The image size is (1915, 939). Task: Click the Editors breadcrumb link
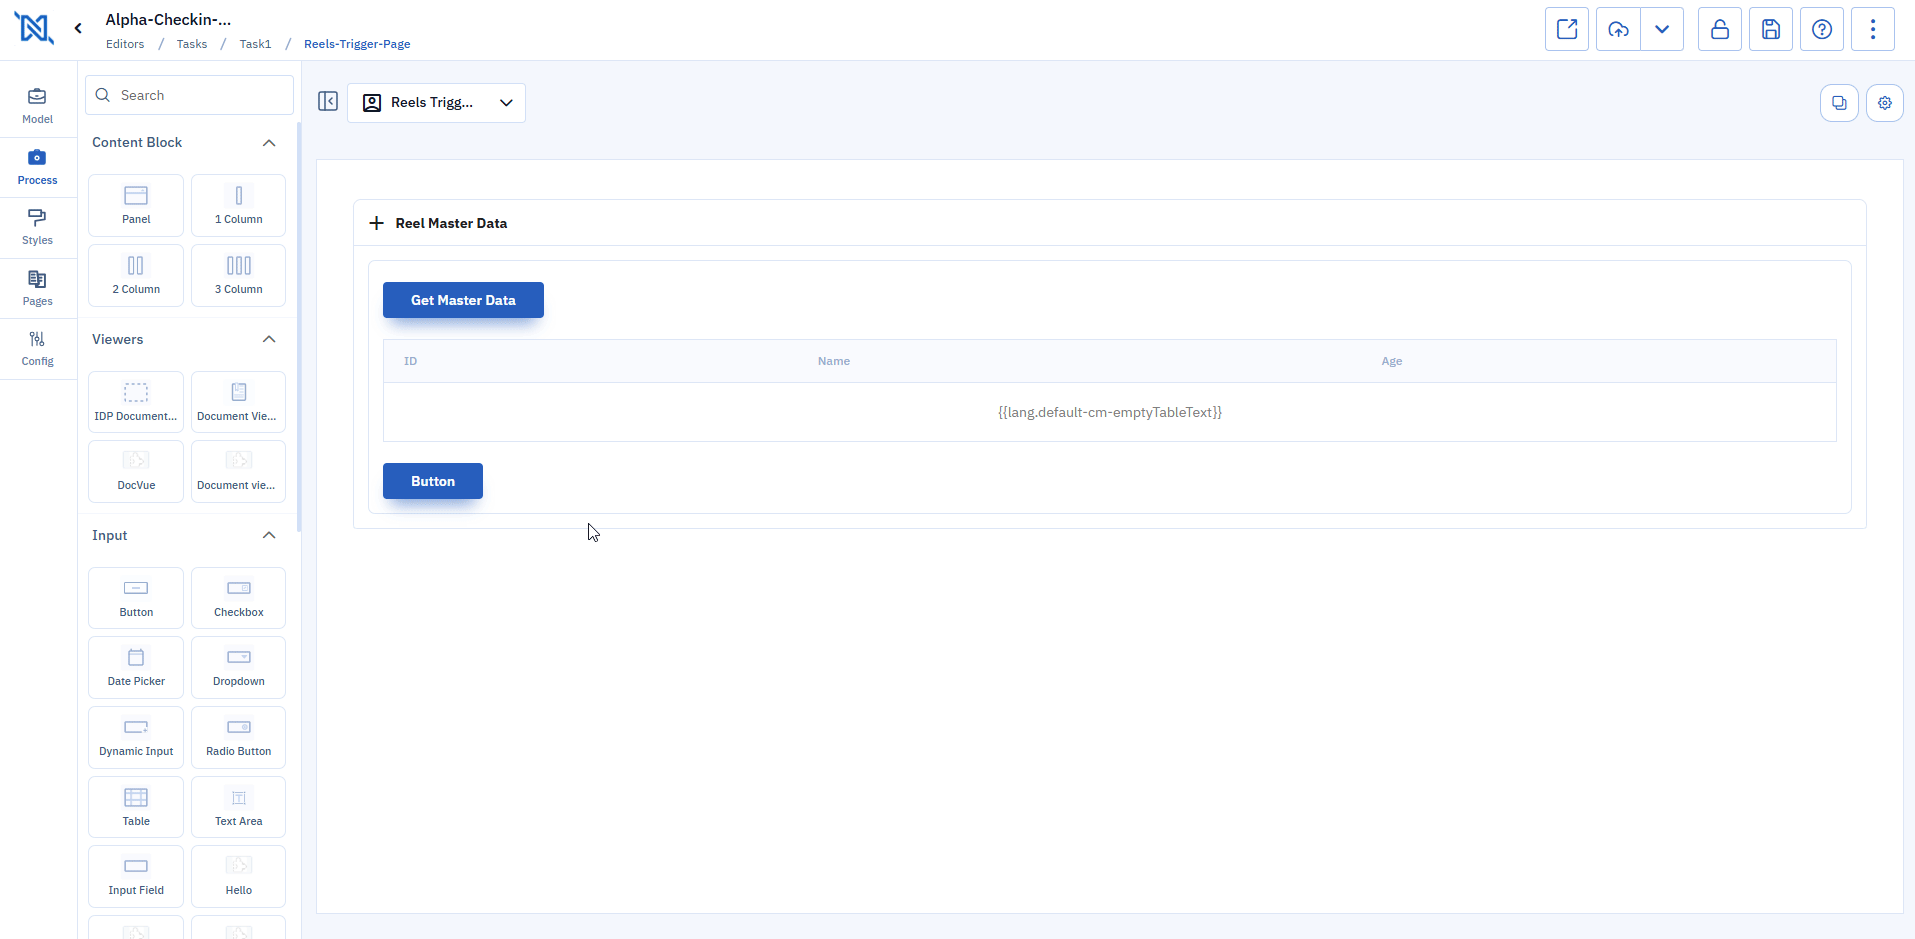(x=125, y=44)
